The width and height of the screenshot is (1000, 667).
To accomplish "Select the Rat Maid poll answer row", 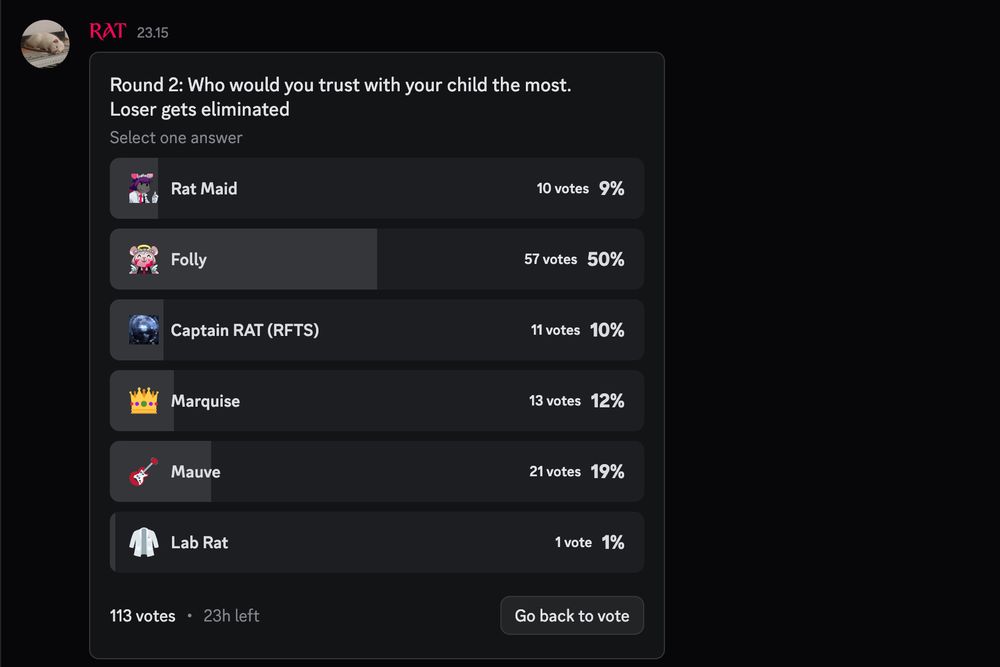I will click(376, 188).
